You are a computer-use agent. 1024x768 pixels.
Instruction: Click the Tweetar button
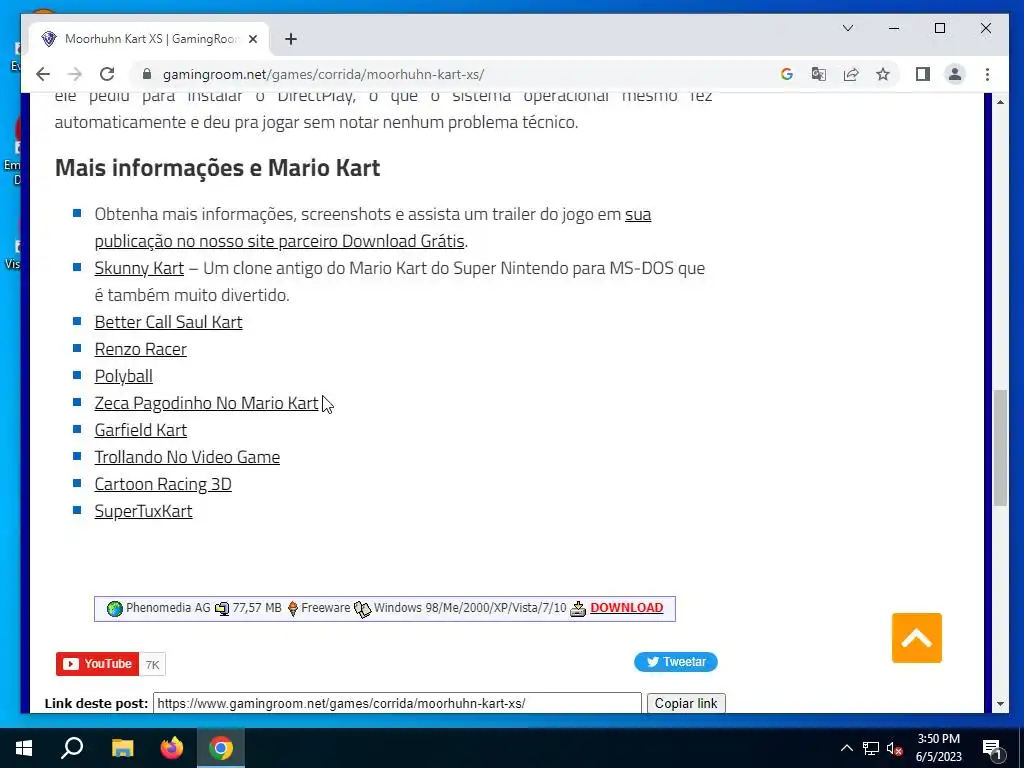coord(675,662)
